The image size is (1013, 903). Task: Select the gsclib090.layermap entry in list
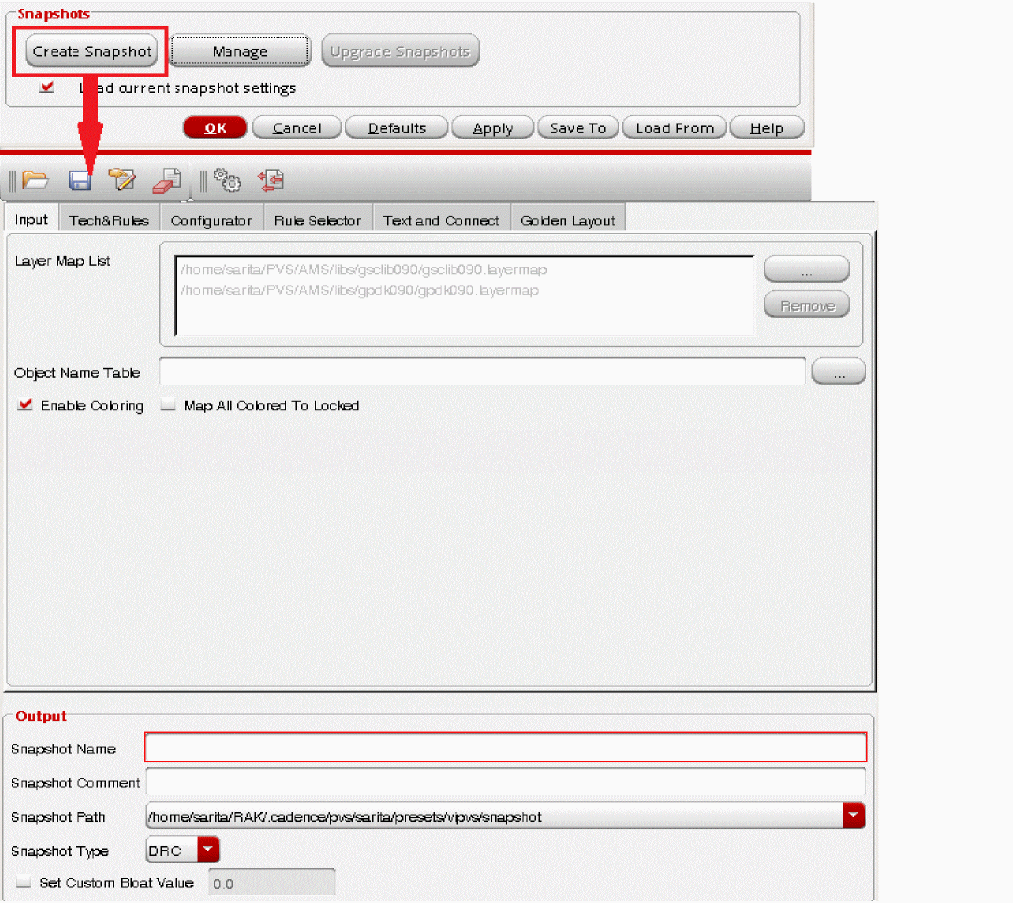364,269
